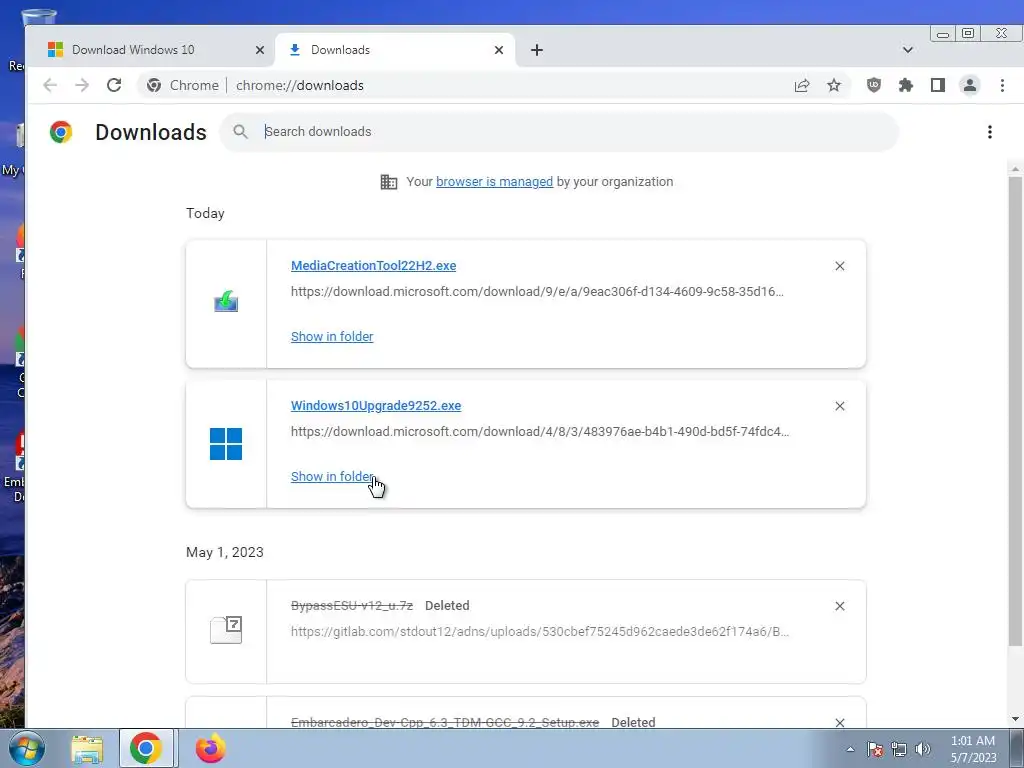Bookmark this tab with the star icon
Viewport: 1024px width, 768px height.
[834, 86]
